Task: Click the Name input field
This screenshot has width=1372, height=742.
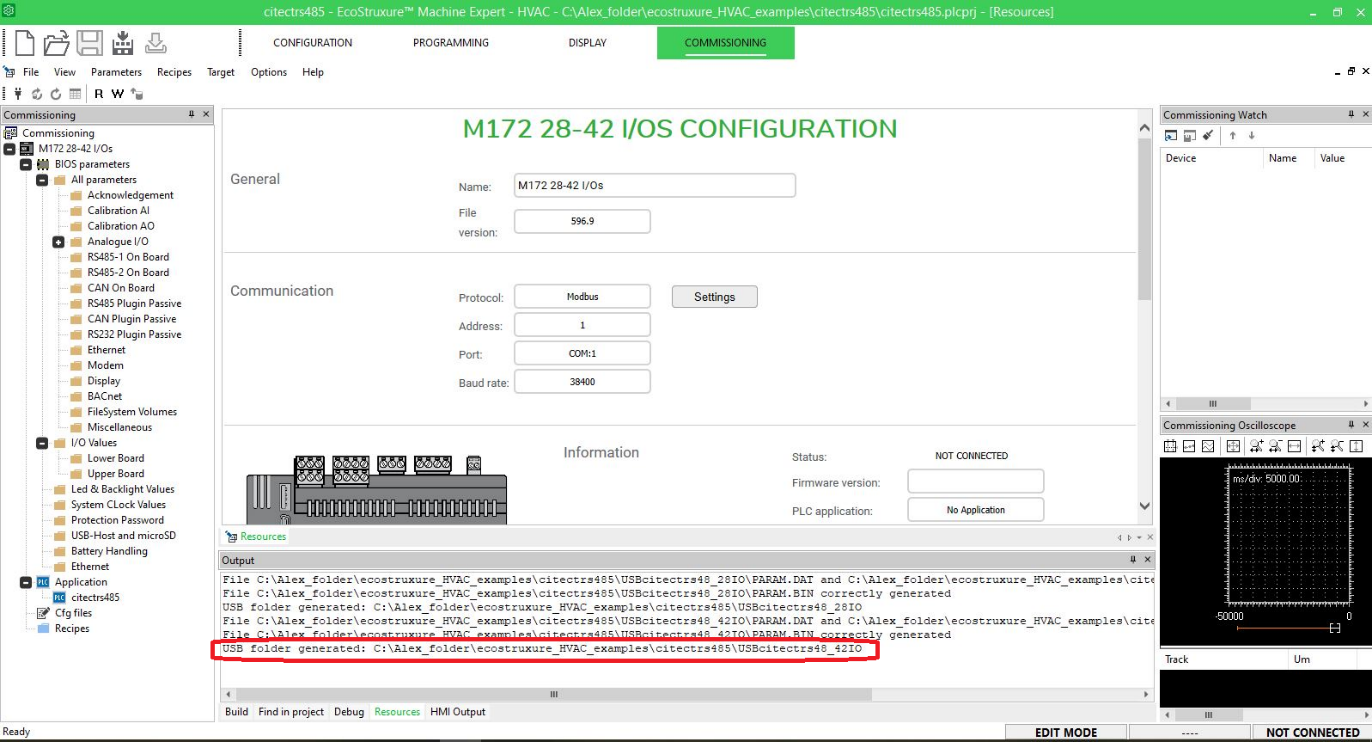Action: pos(655,185)
